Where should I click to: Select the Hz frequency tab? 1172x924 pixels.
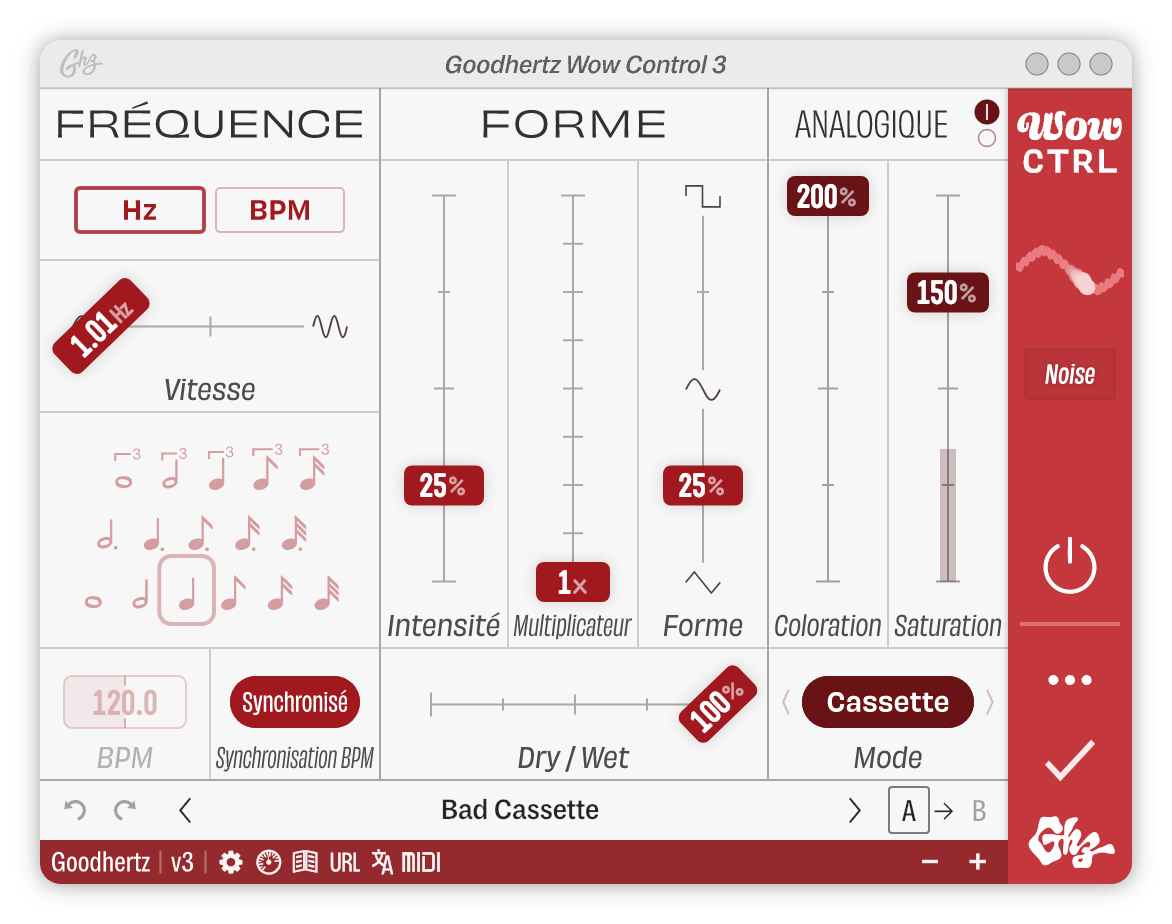pos(140,210)
